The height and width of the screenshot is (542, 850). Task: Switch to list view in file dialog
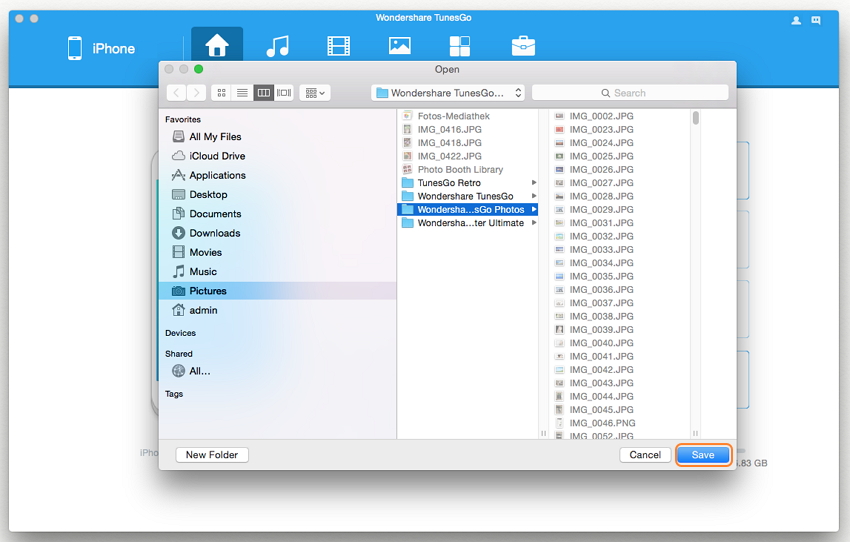point(242,93)
